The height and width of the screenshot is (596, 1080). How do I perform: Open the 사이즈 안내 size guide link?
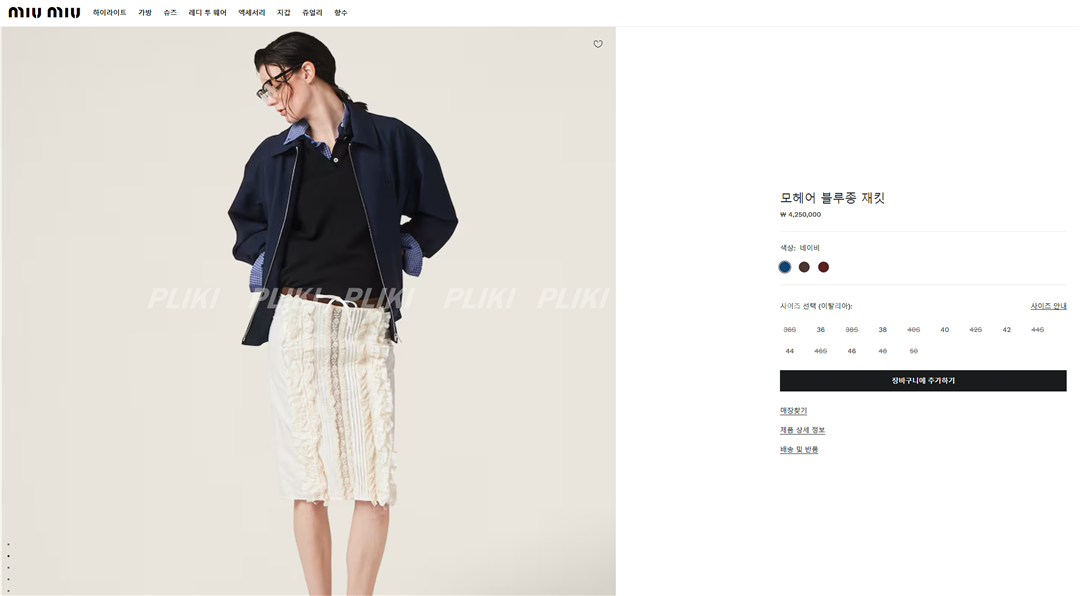(x=1048, y=306)
